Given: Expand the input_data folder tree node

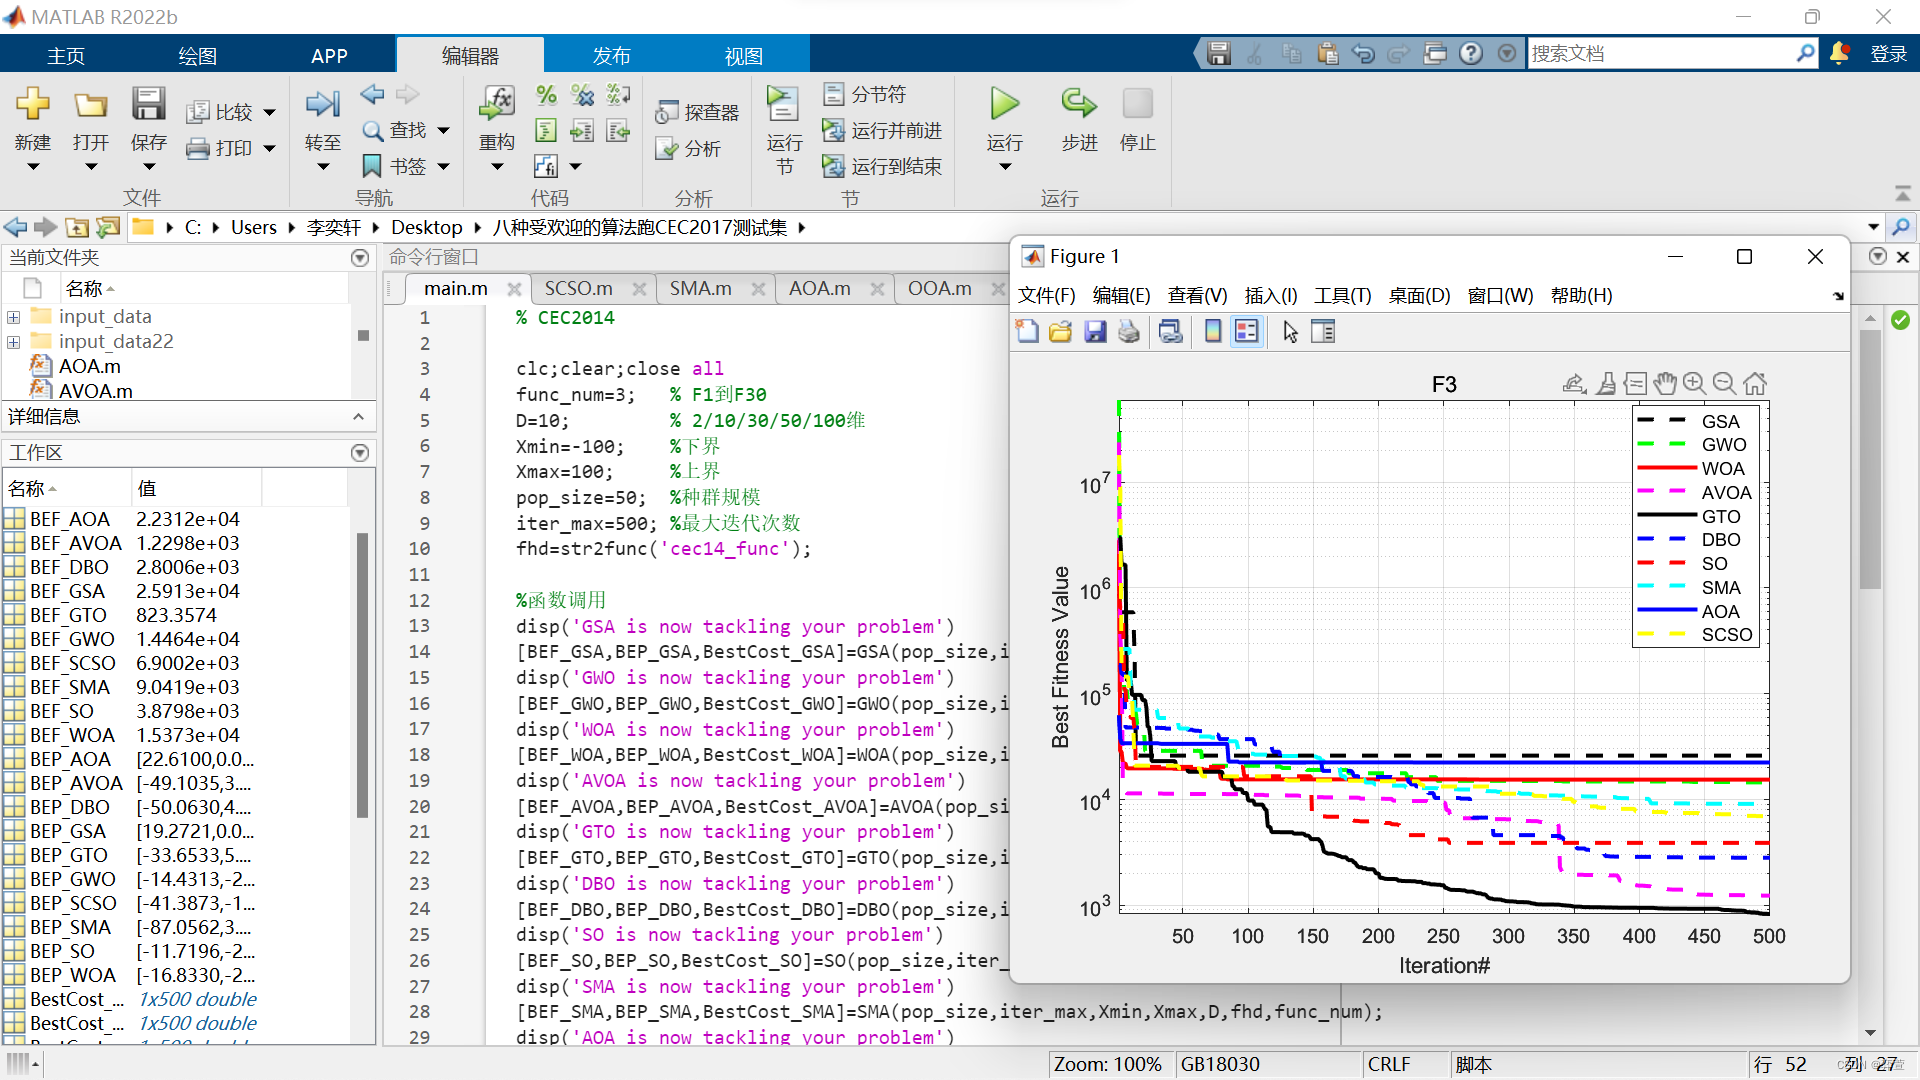Looking at the screenshot, I should [14, 317].
